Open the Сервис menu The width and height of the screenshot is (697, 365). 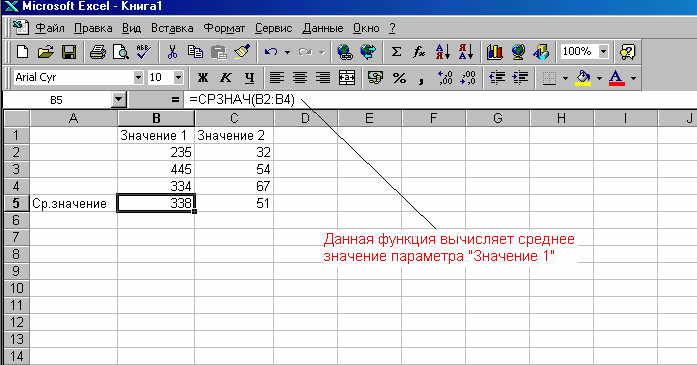(273, 28)
